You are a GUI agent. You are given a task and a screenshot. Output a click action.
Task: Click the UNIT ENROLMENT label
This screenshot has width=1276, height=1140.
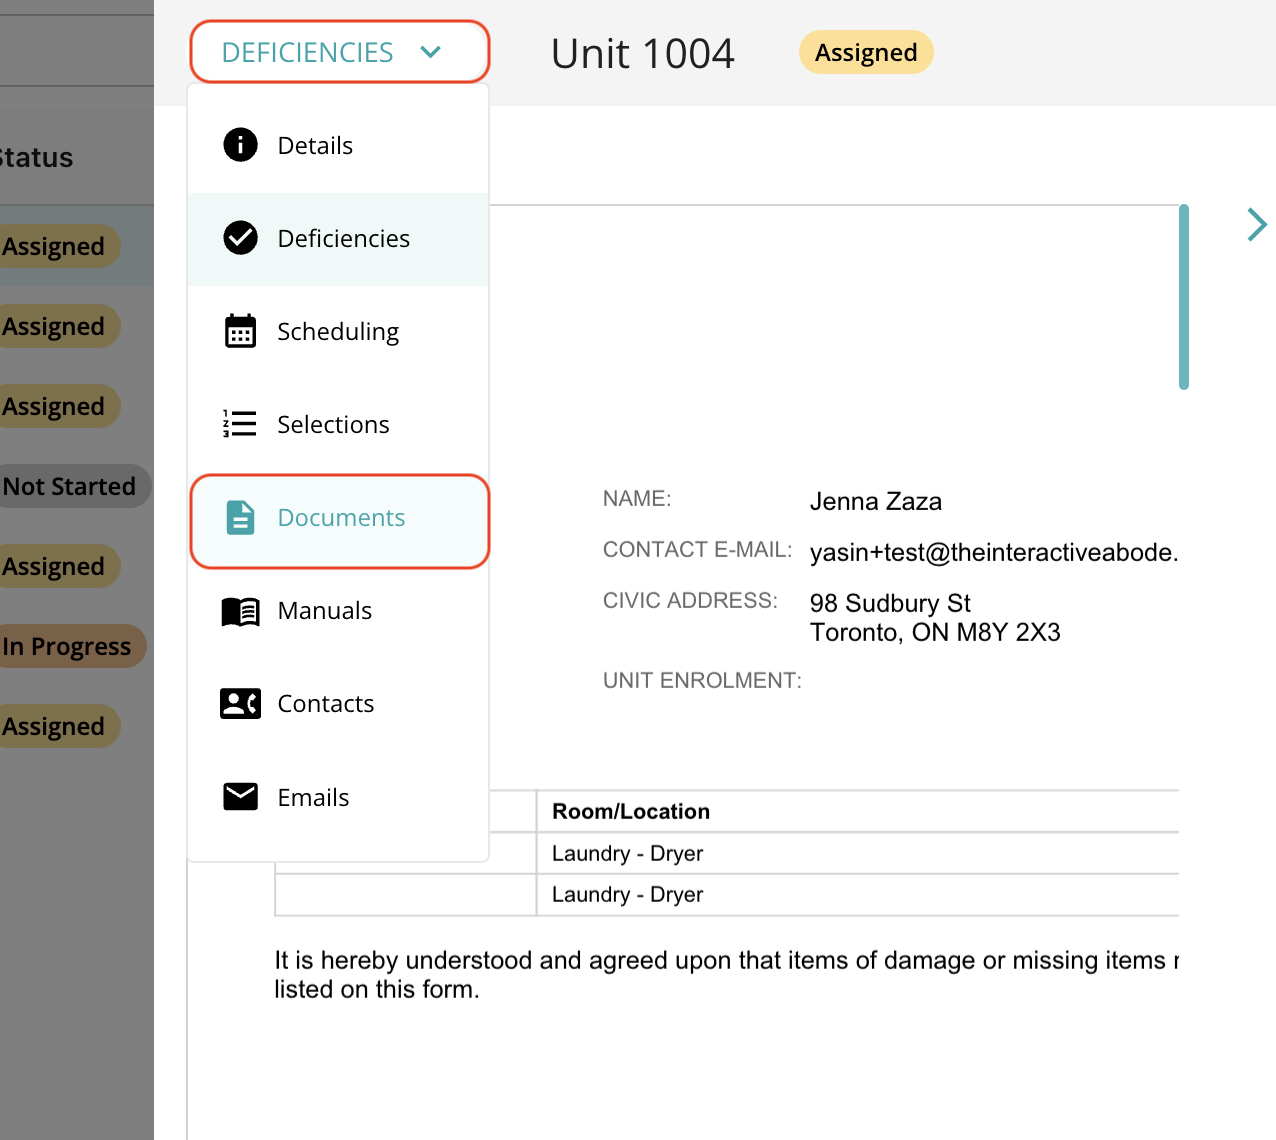702,680
